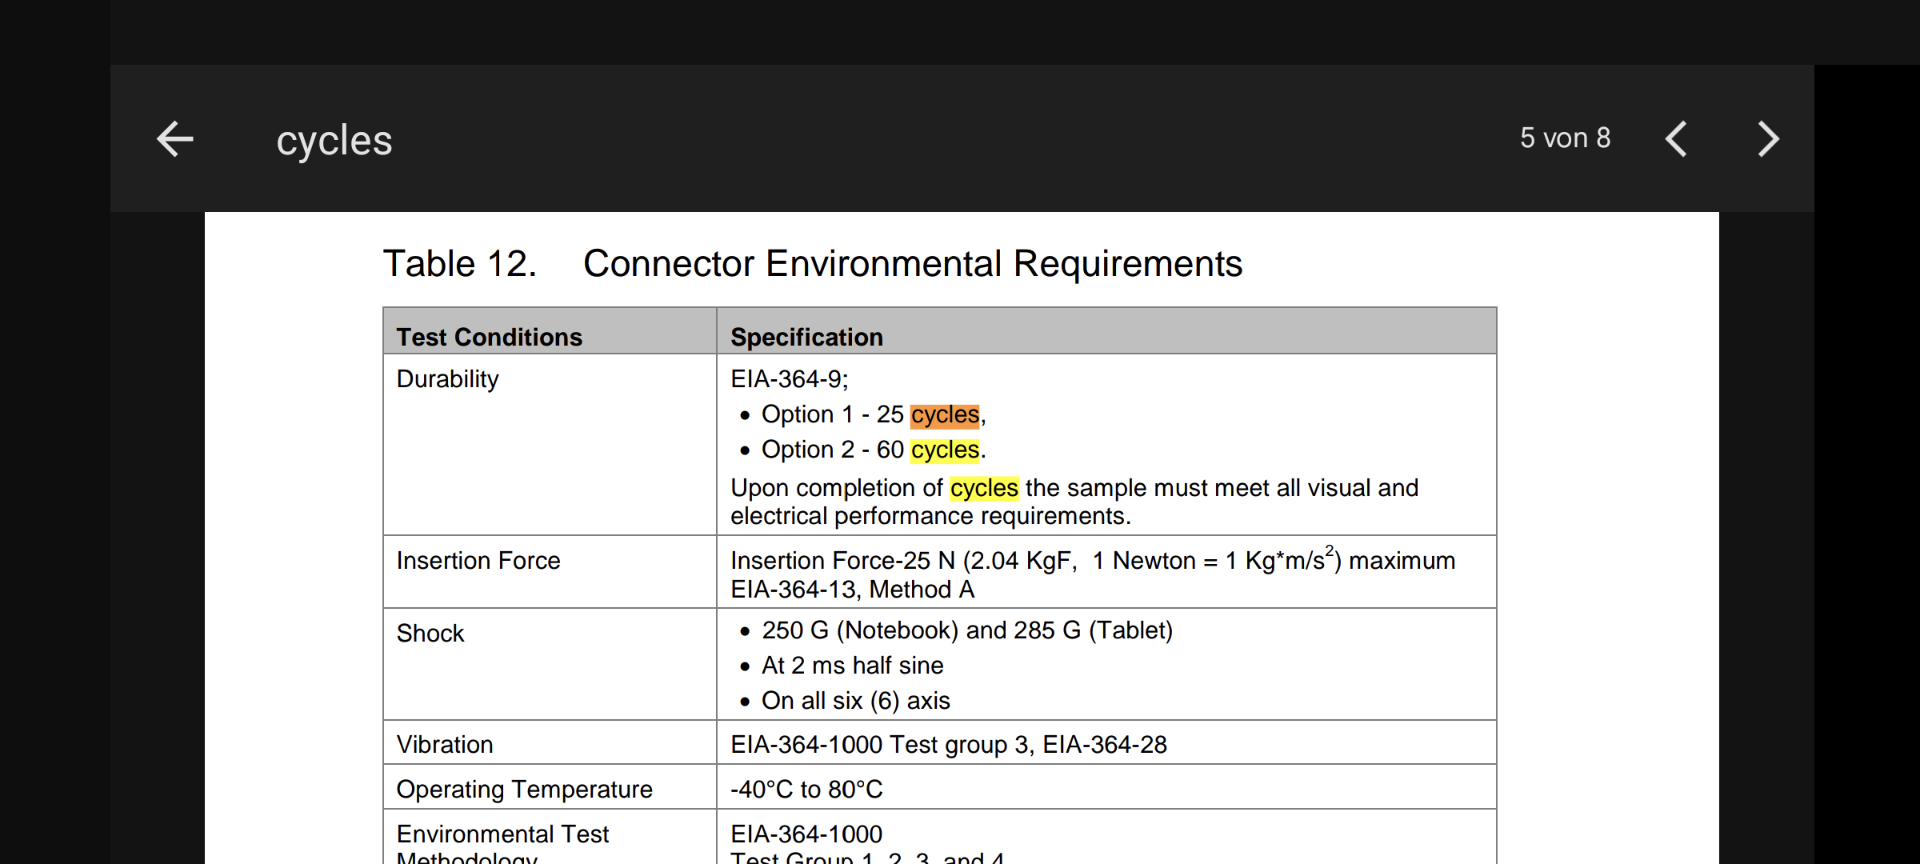Click the 'Operating Temperature' row label

[x=524, y=789]
